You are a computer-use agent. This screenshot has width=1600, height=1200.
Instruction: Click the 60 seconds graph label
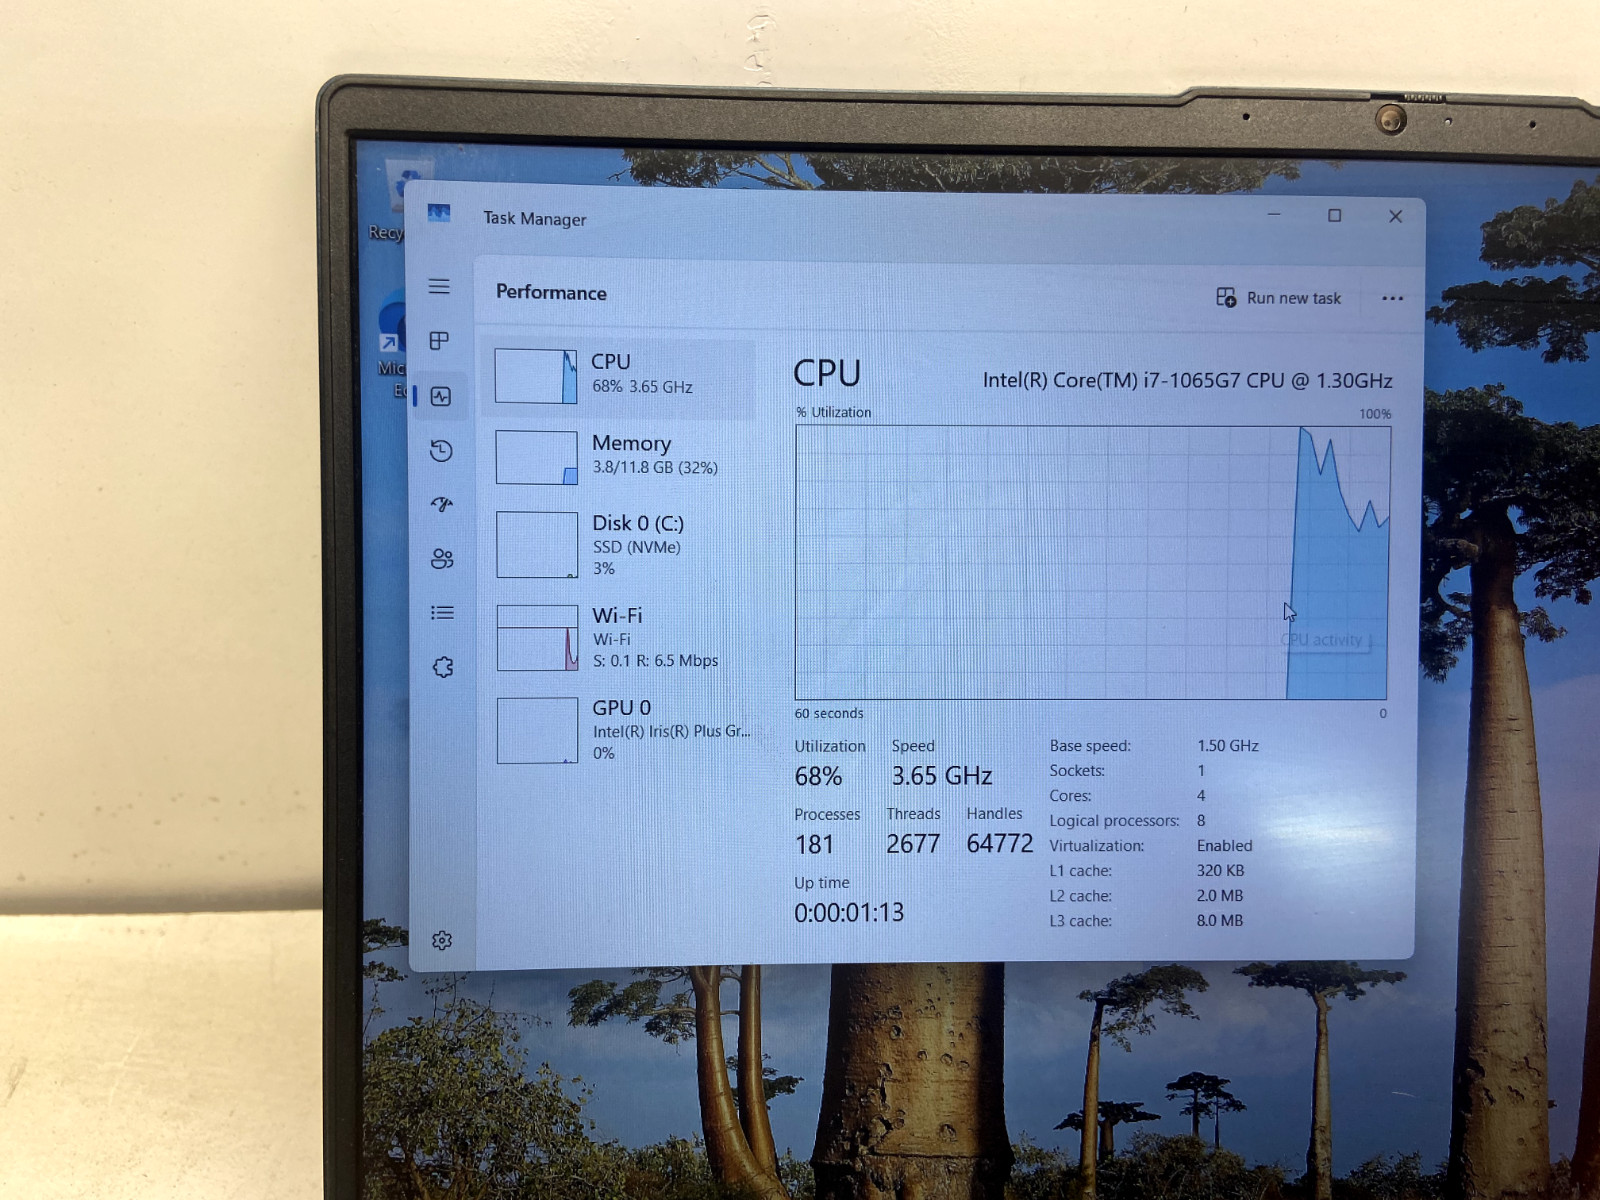click(x=829, y=713)
